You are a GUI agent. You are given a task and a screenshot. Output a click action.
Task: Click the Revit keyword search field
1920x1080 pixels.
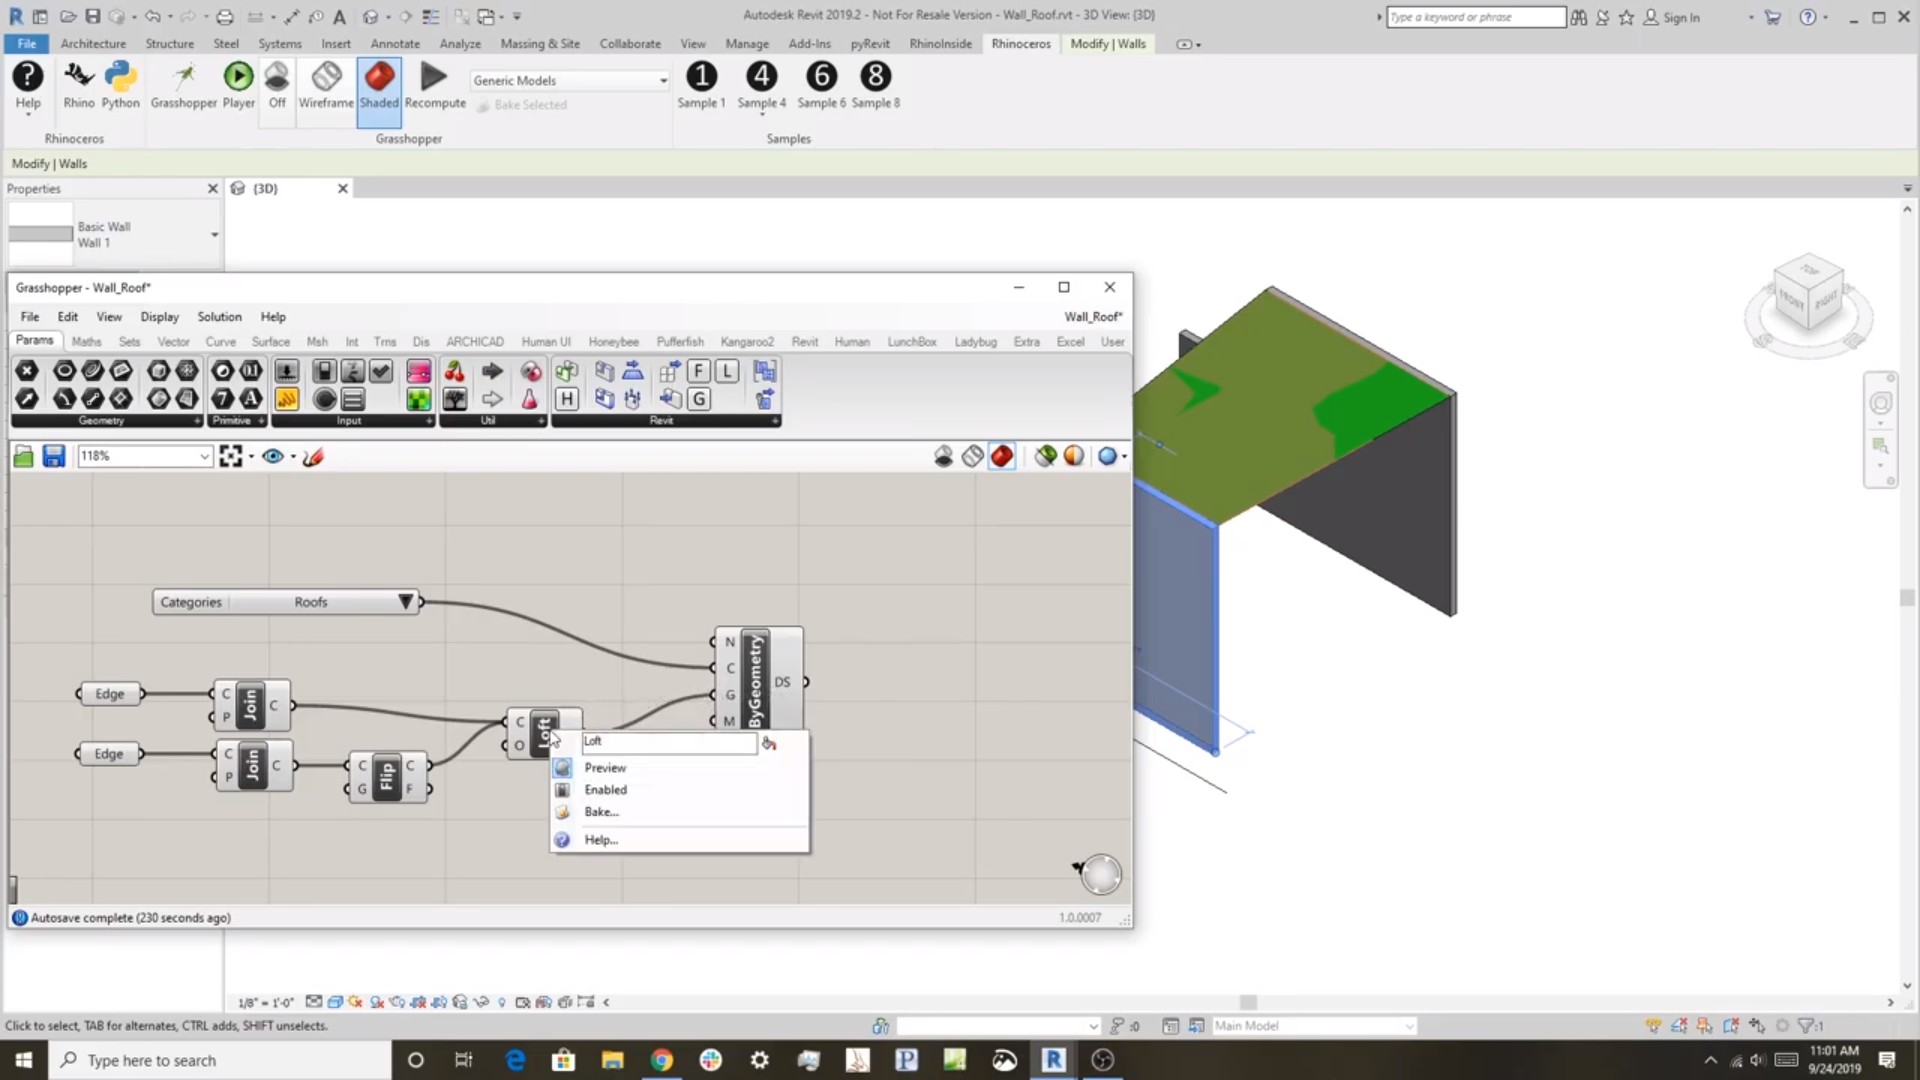tap(1475, 17)
